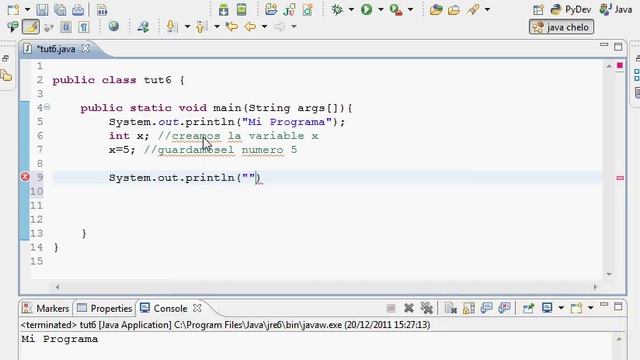
Task: Toggle Mark Occurrences highlighter
Action: click(x=31, y=27)
